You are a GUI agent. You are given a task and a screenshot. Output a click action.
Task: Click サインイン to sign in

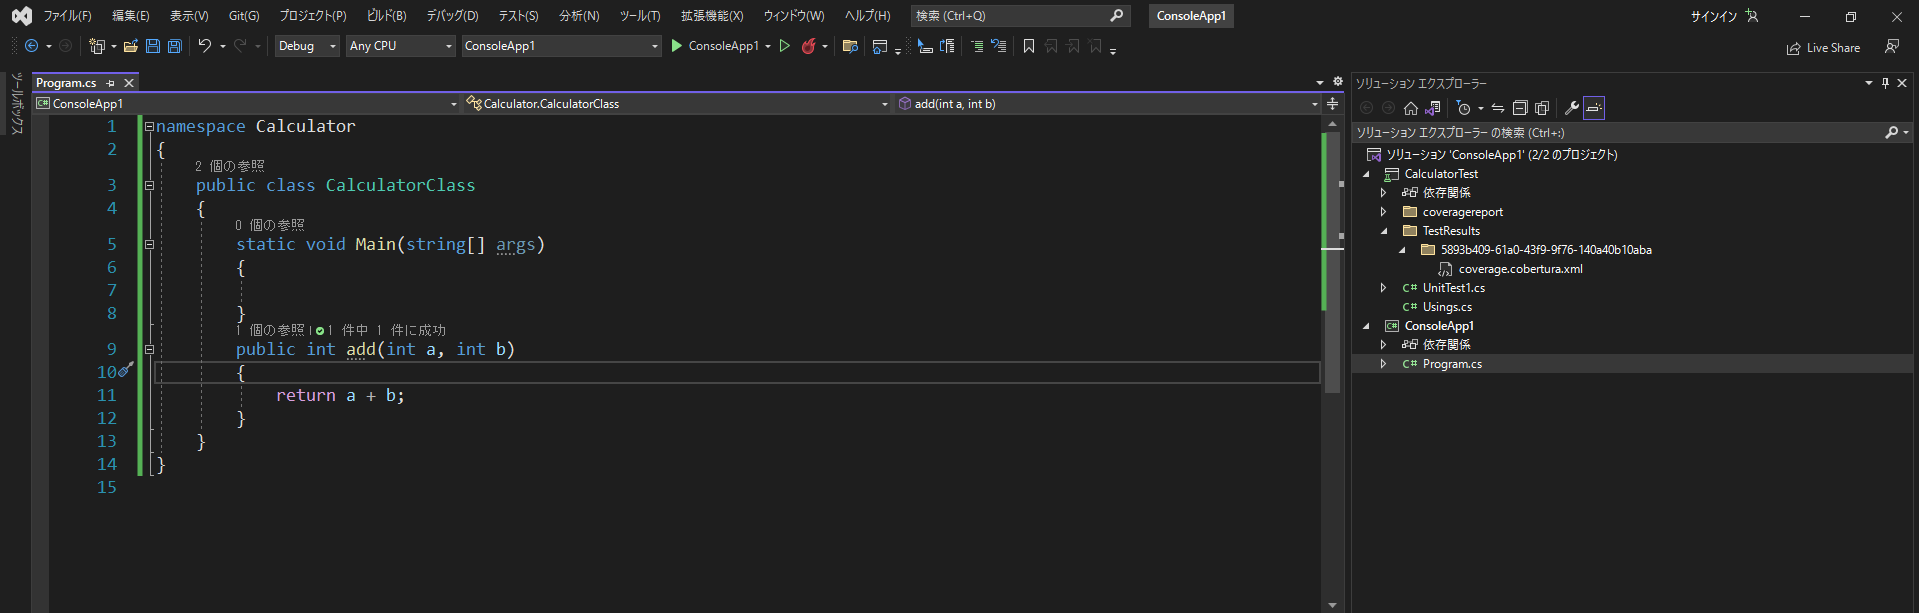[x=1713, y=16]
